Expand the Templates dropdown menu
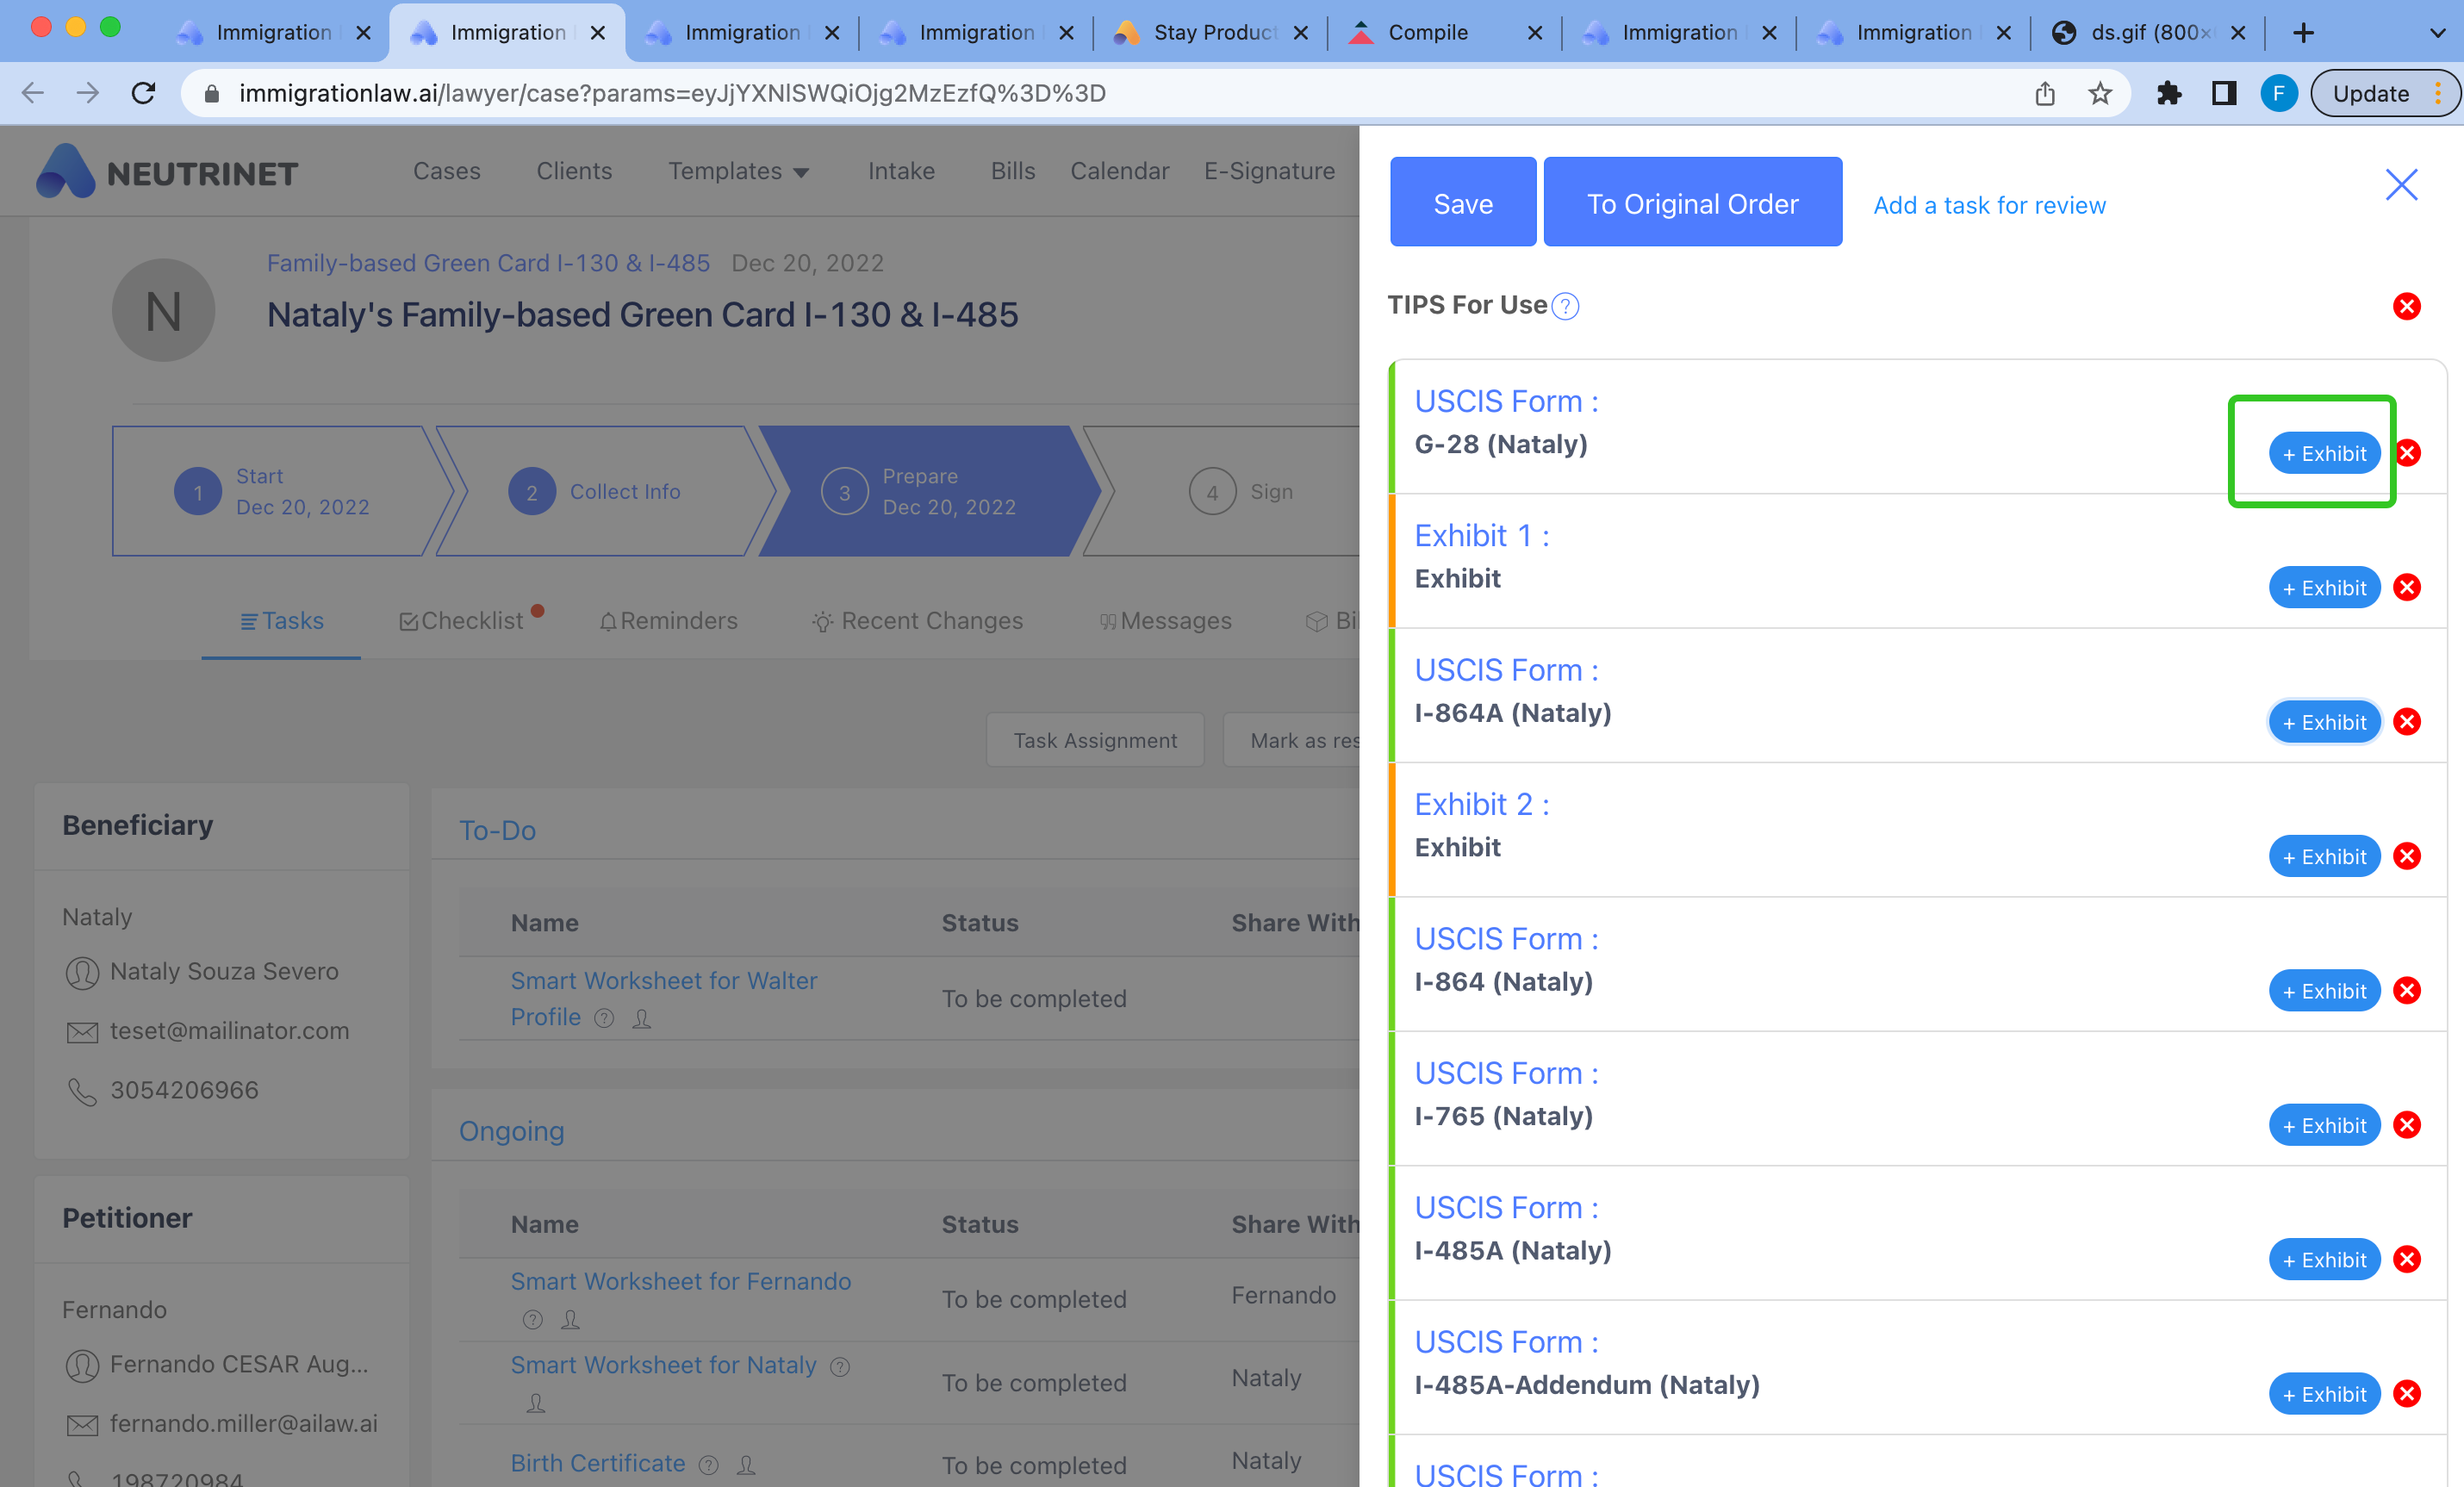The height and width of the screenshot is (1487, 2464). click(738, 171)
